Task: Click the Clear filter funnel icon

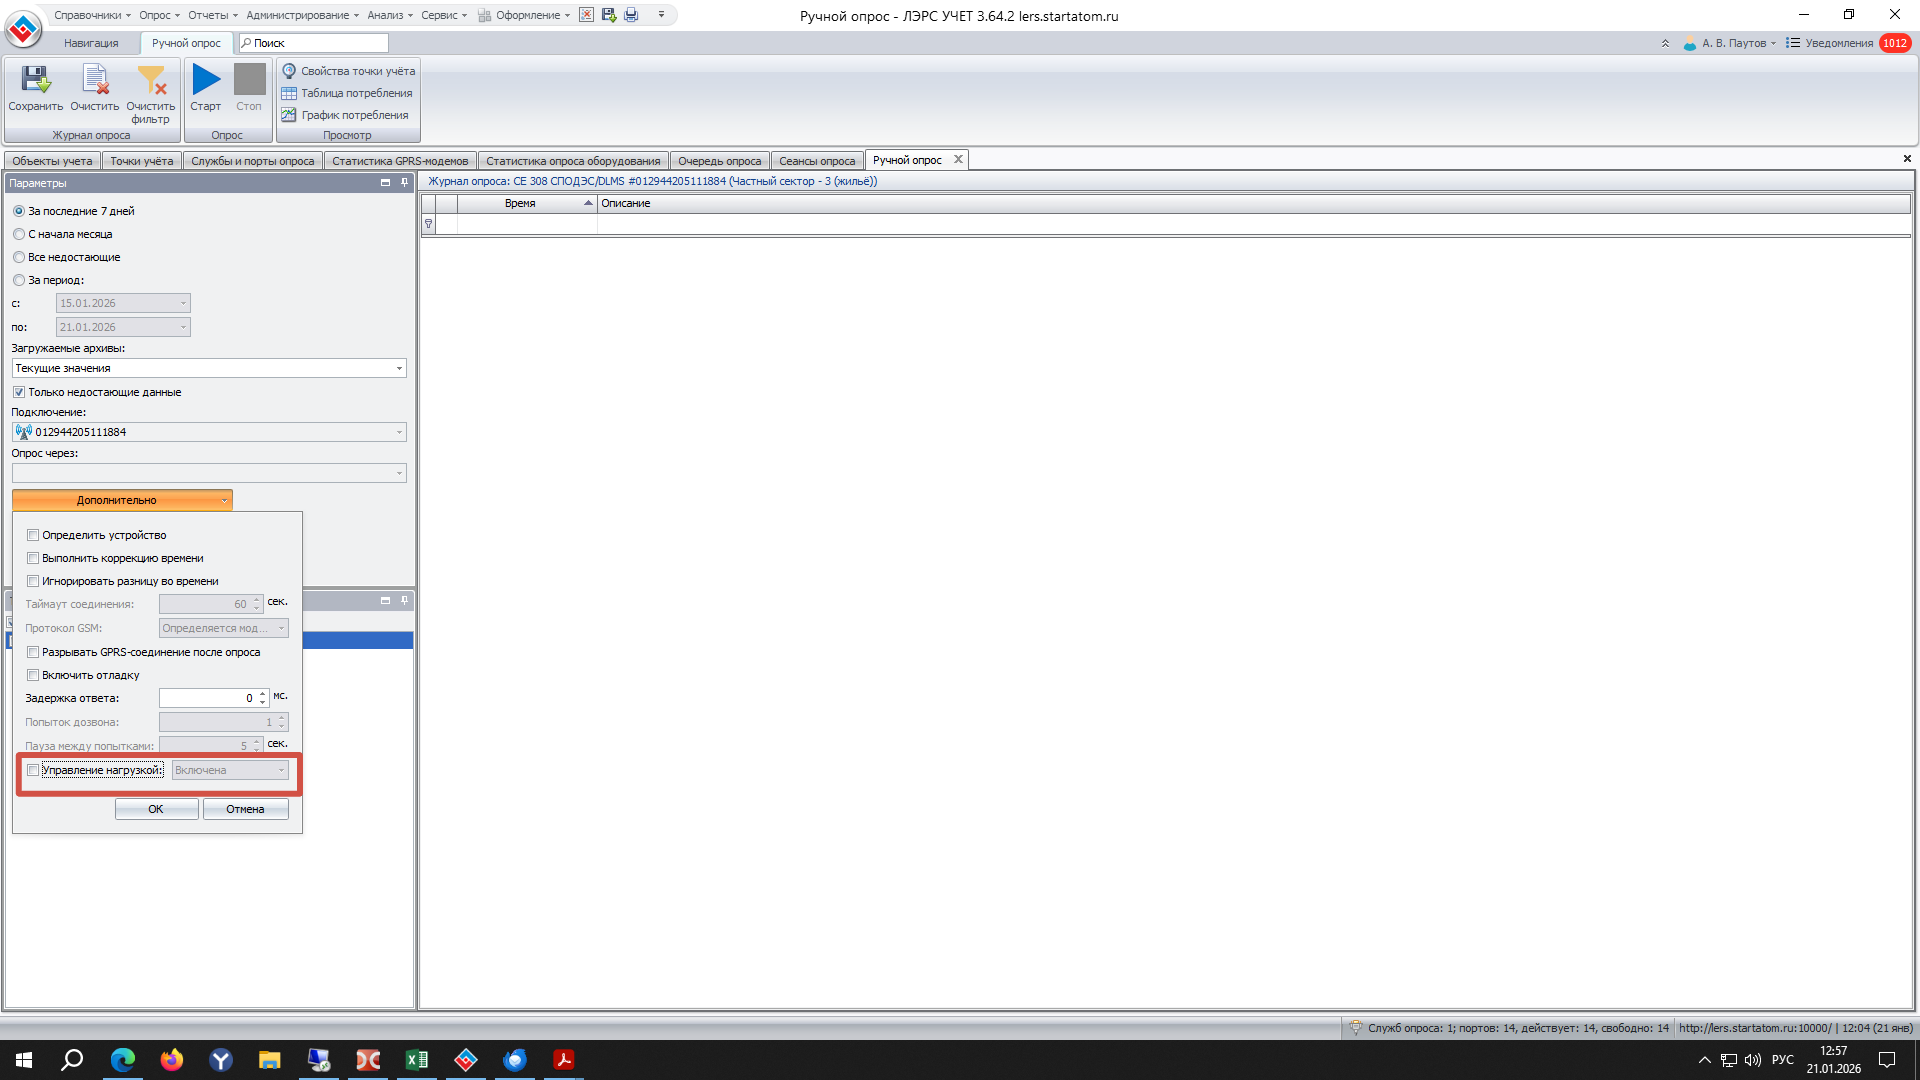Action: [151, 80]
